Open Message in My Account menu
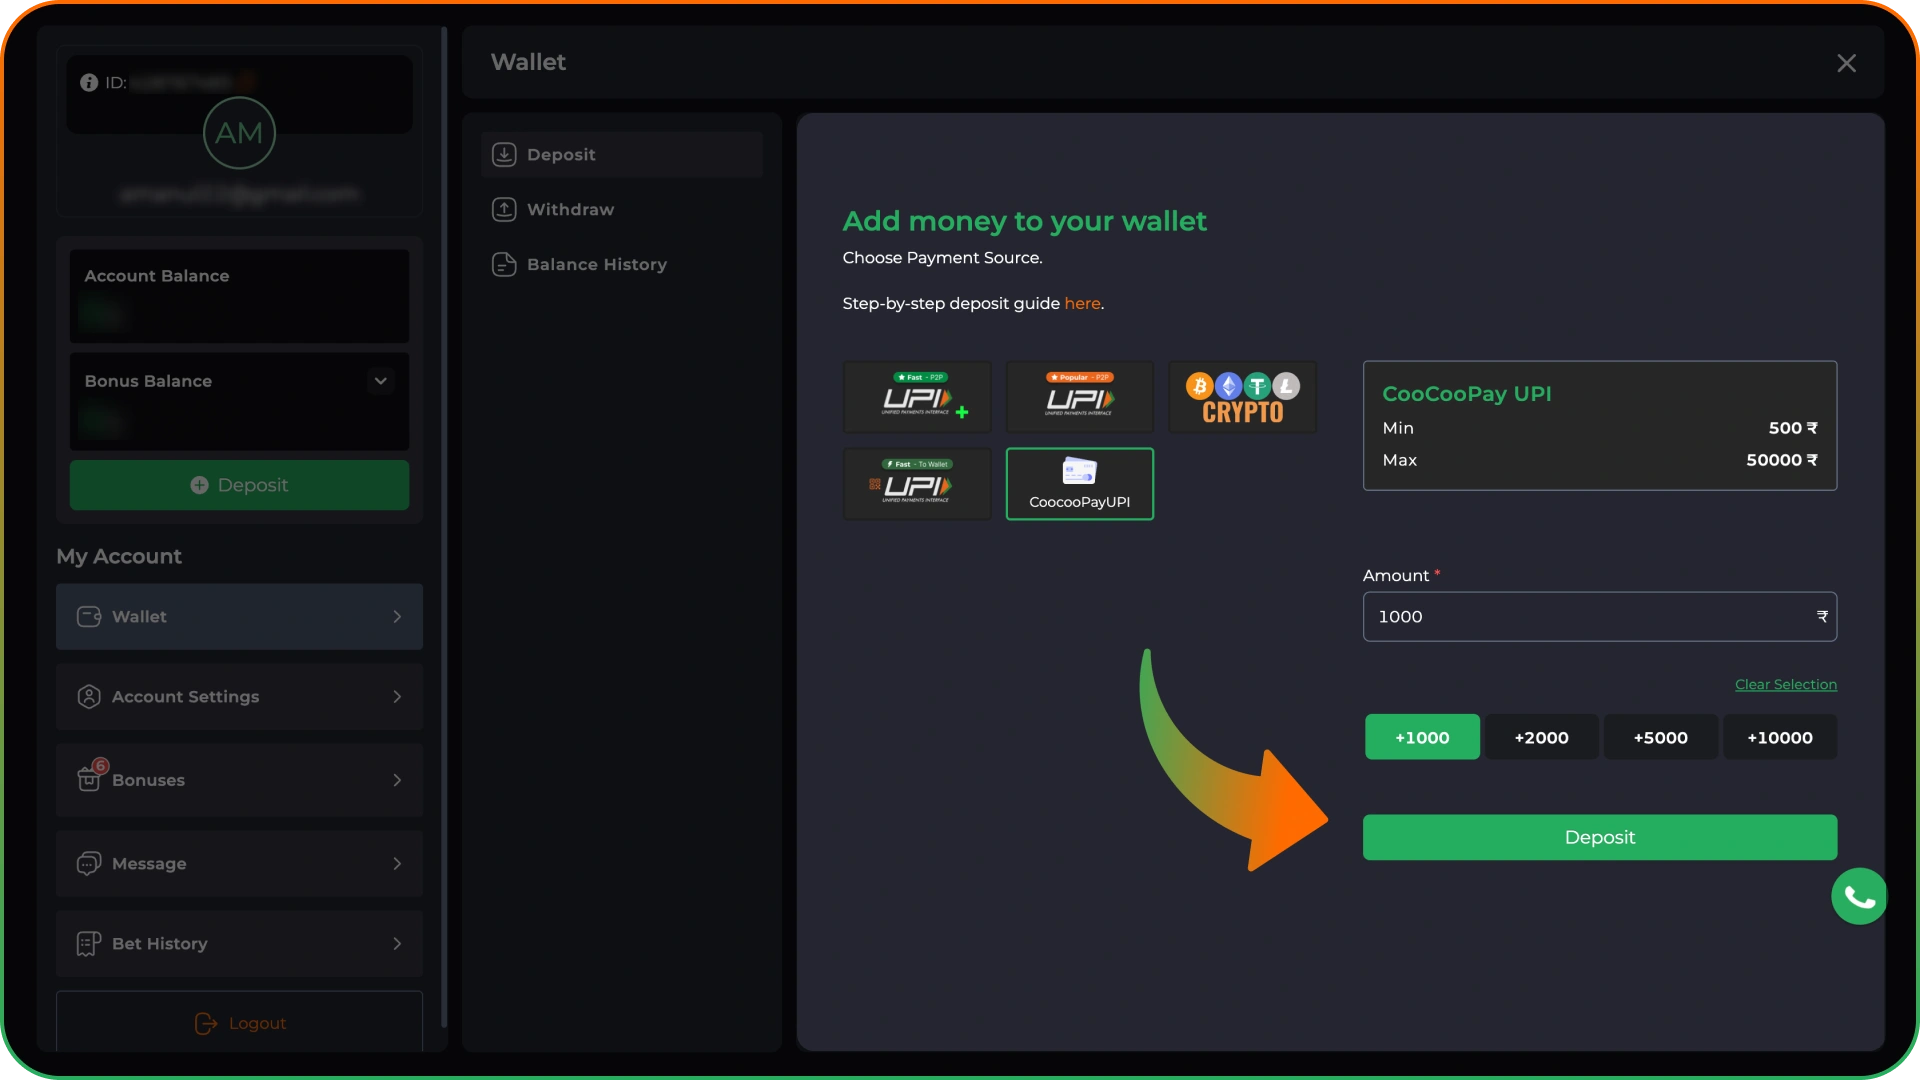 coord(239,863)
